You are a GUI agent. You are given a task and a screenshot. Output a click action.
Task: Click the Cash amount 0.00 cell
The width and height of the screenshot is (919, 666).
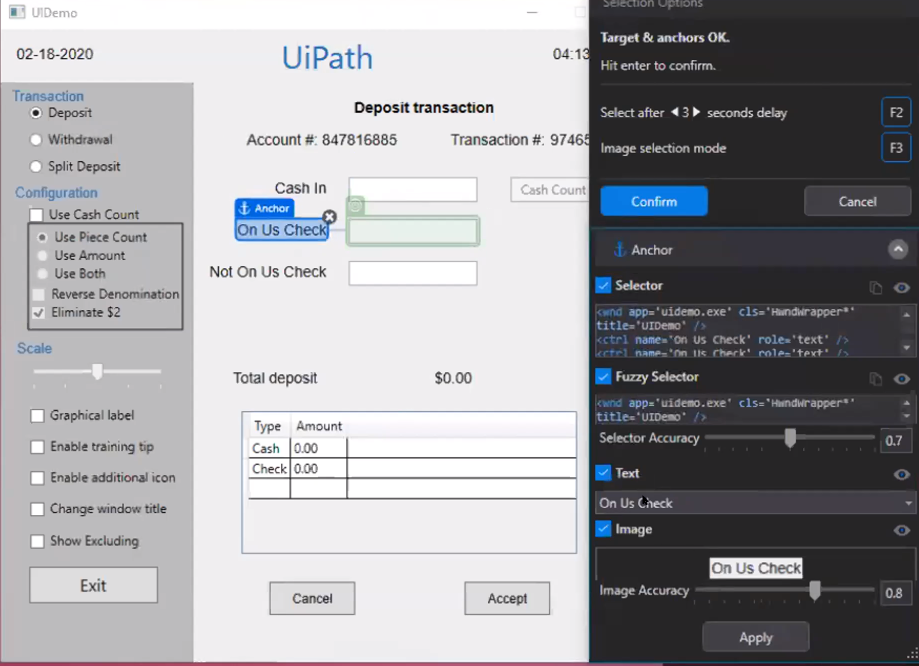pos(318,448)
